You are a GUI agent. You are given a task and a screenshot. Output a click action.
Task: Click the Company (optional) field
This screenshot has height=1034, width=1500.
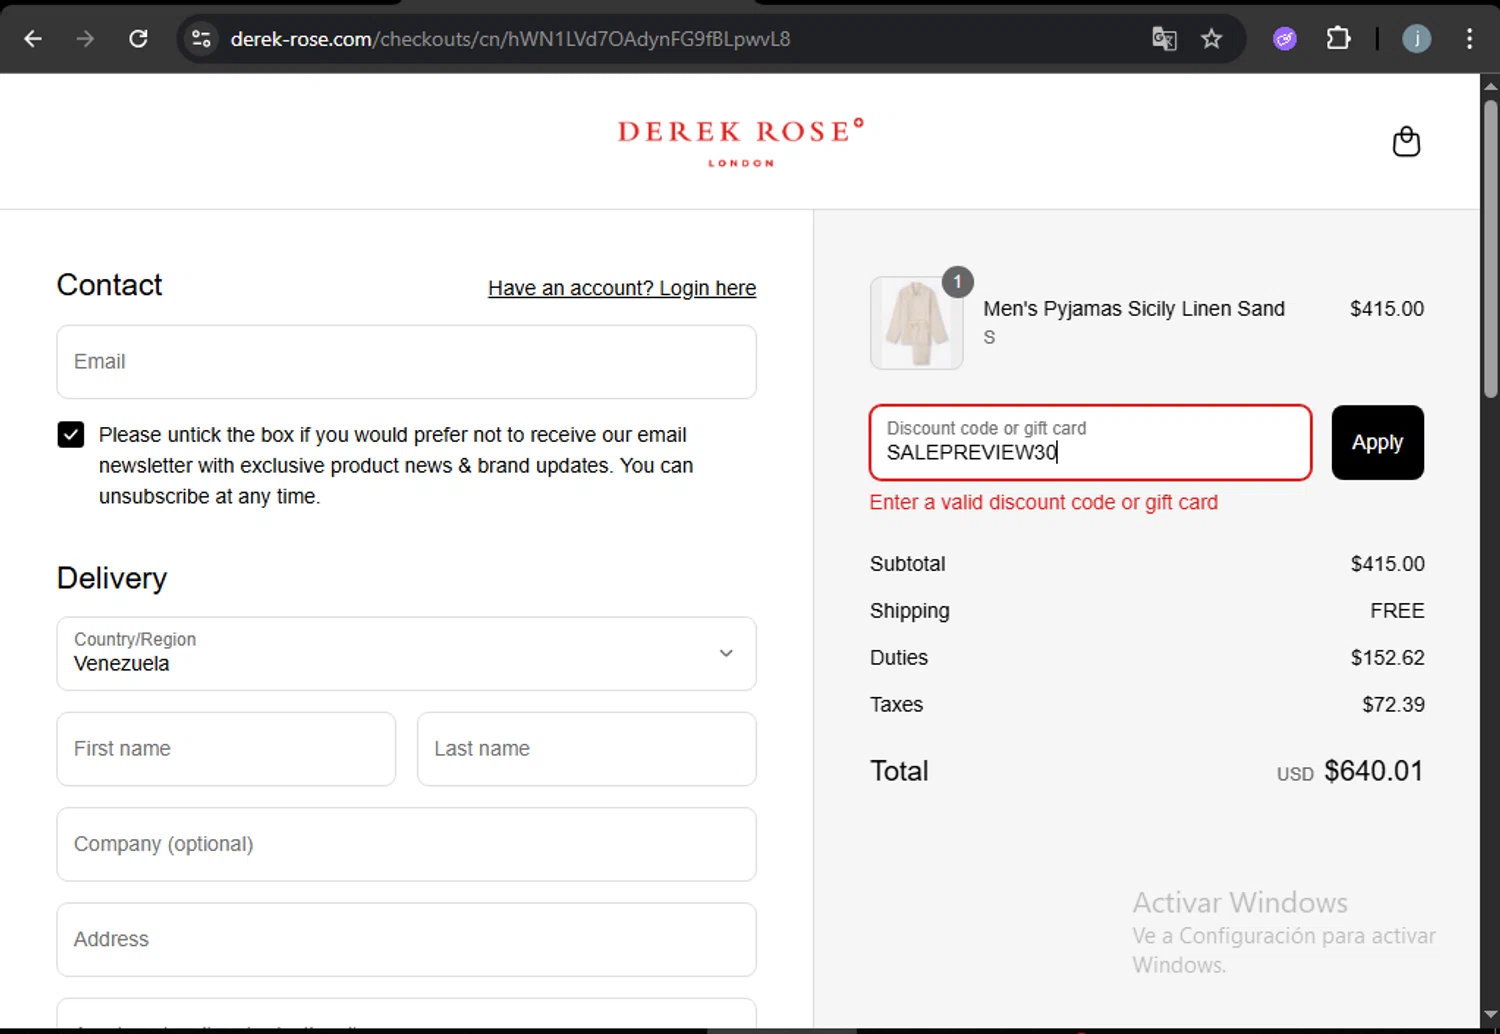[x=406, y=844]
